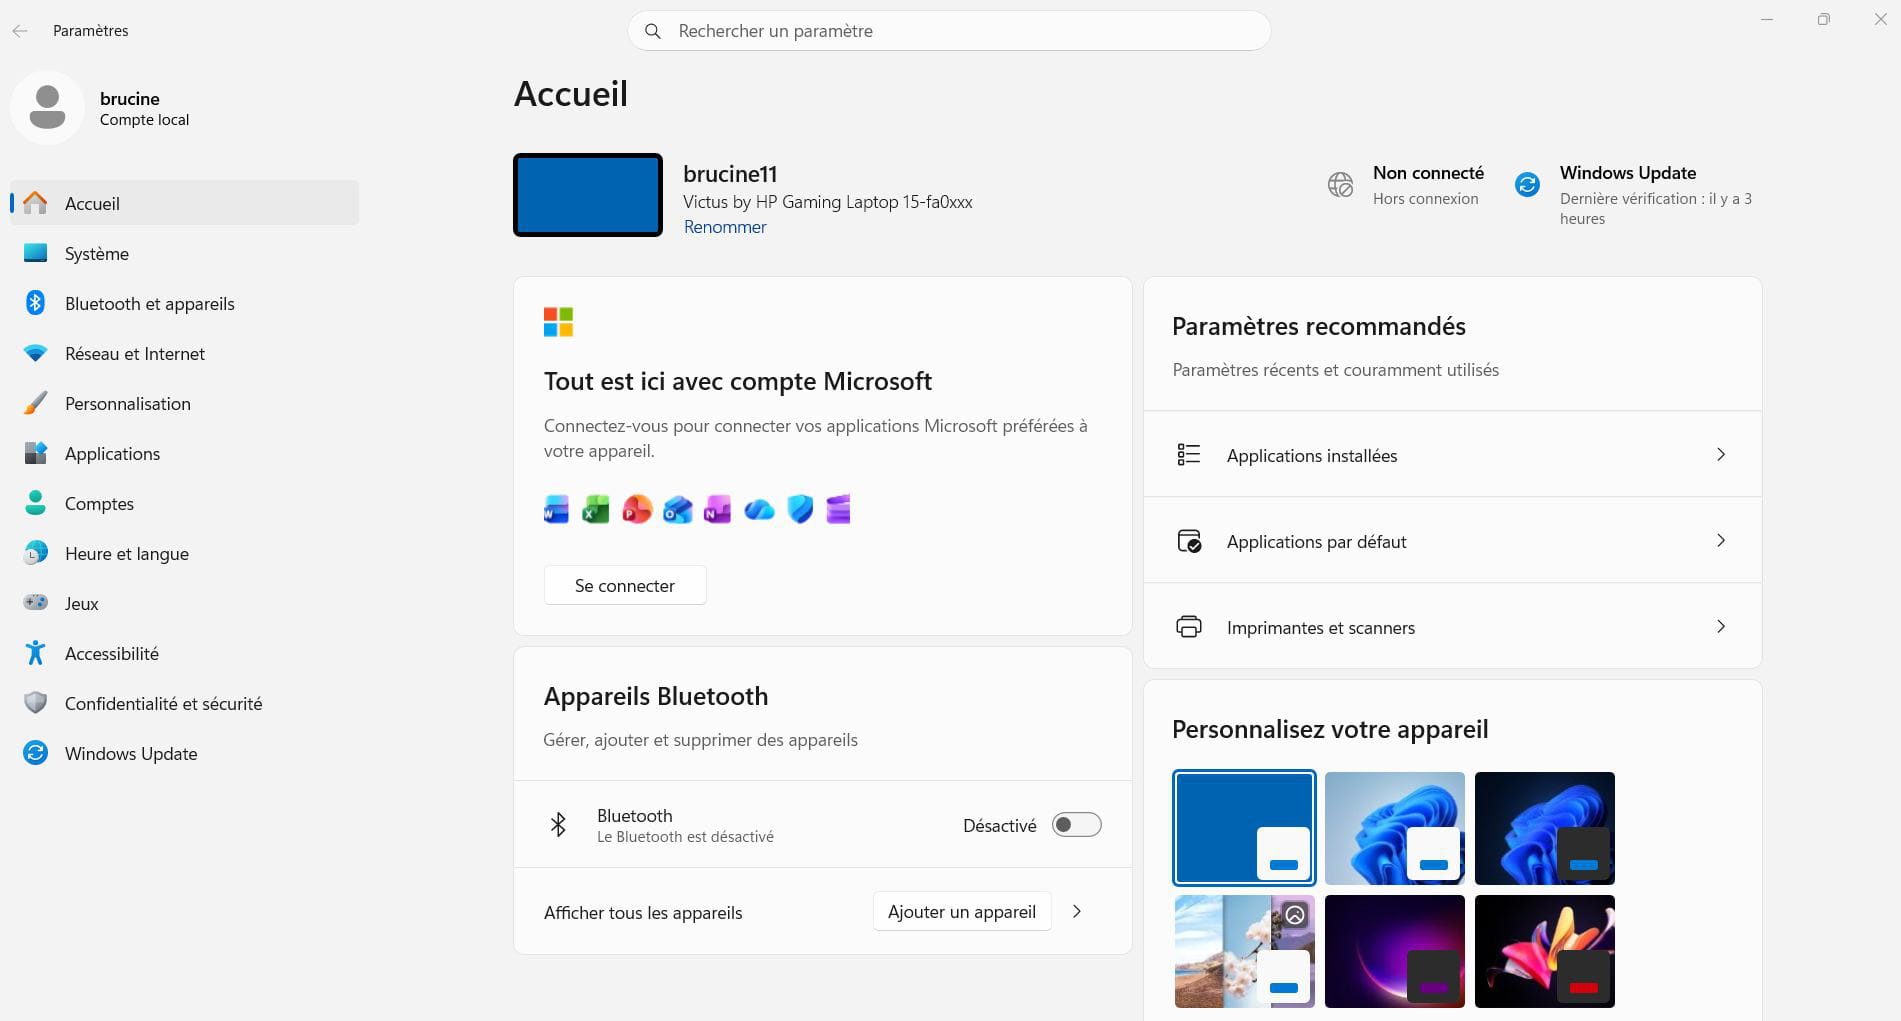1901x1021 pixels.
Task: Click the Personnalisation paintbrush icon
Action: click(x=36, y=403)
